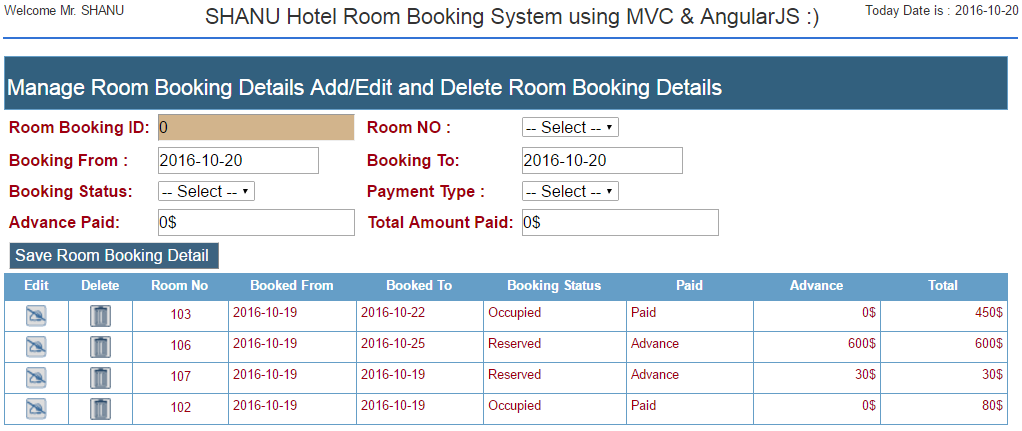The height and width of the screenshot is (431, 1022).
Task: Focus the Booking To date field
Action: coord(602,160)
